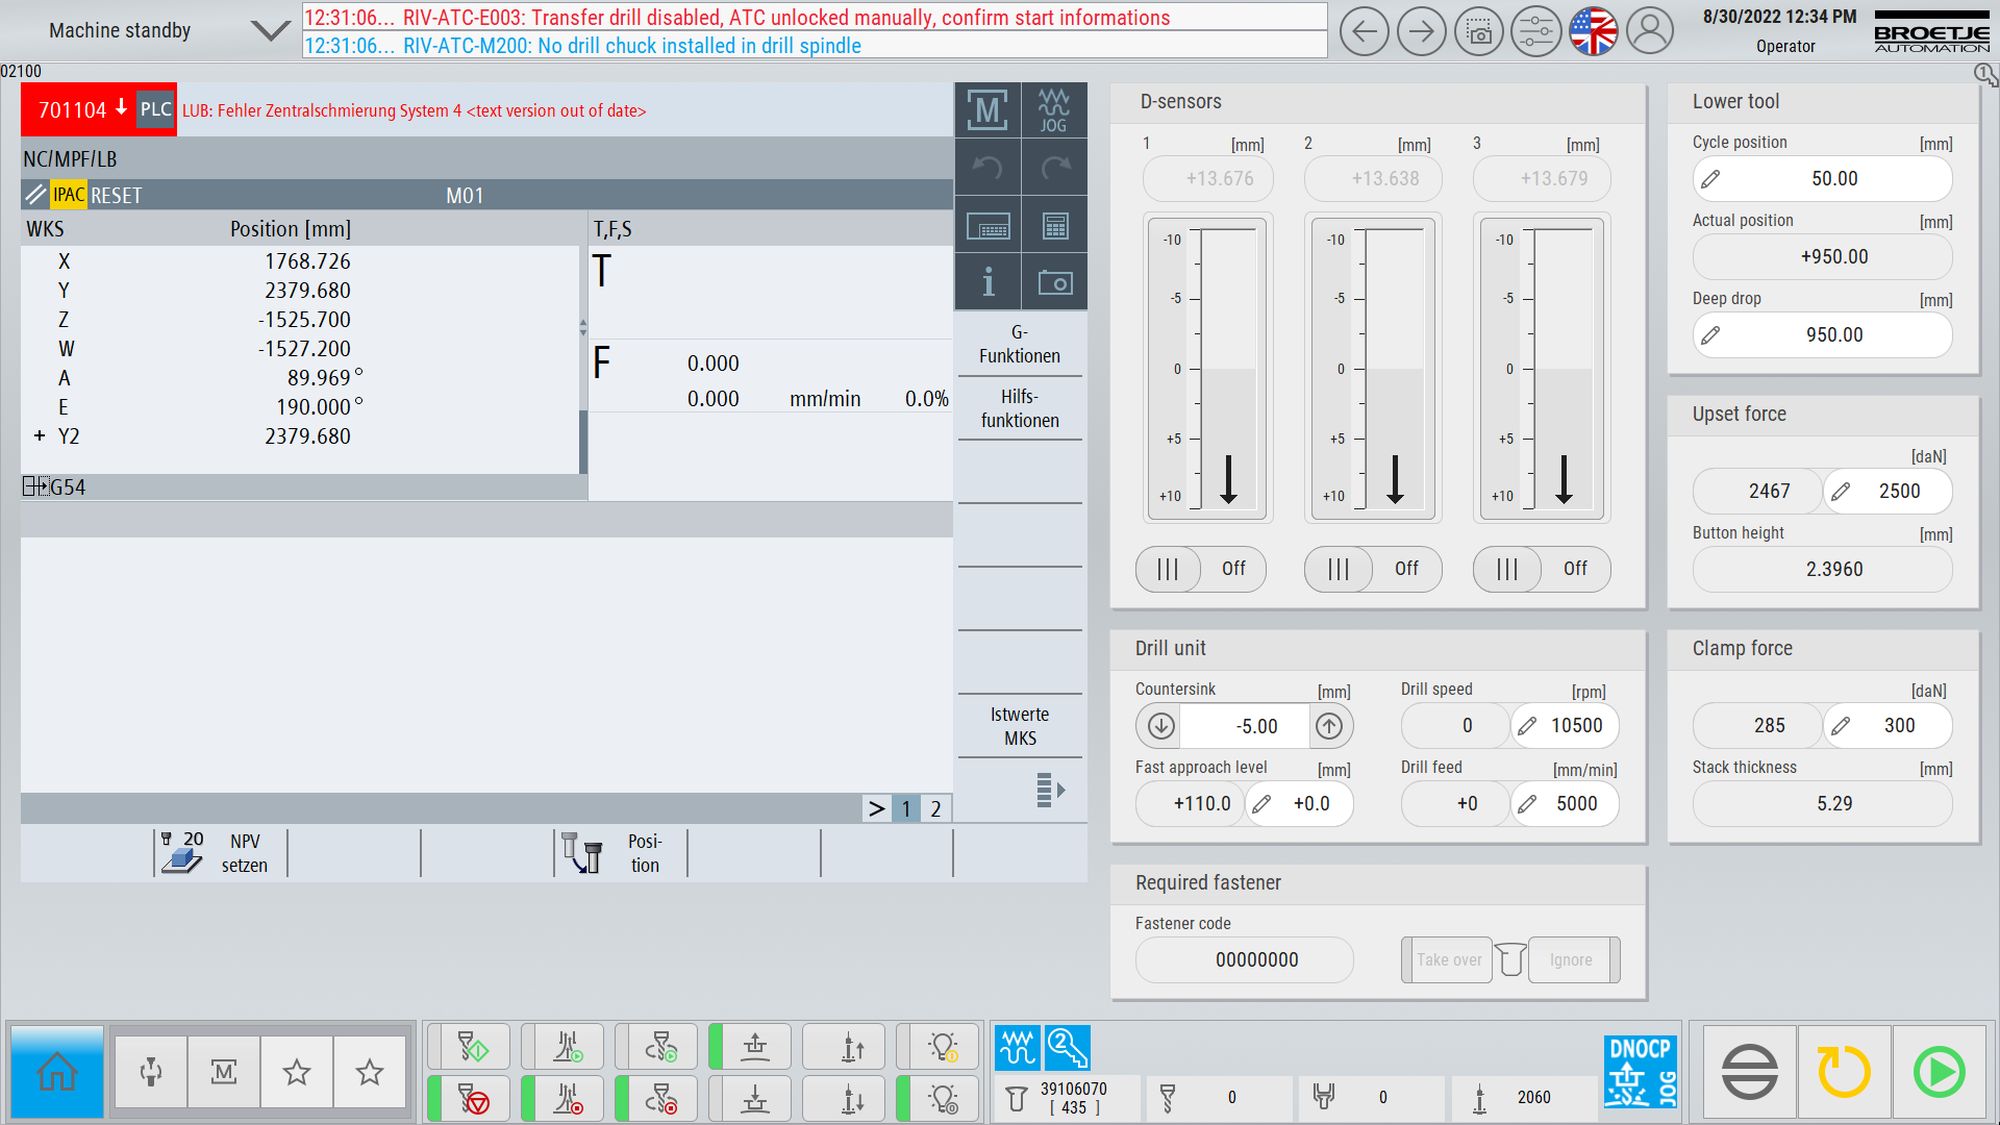Click the green cycle start button
Screen dimensions: 2000x1125
(x=1939, y=1072)
